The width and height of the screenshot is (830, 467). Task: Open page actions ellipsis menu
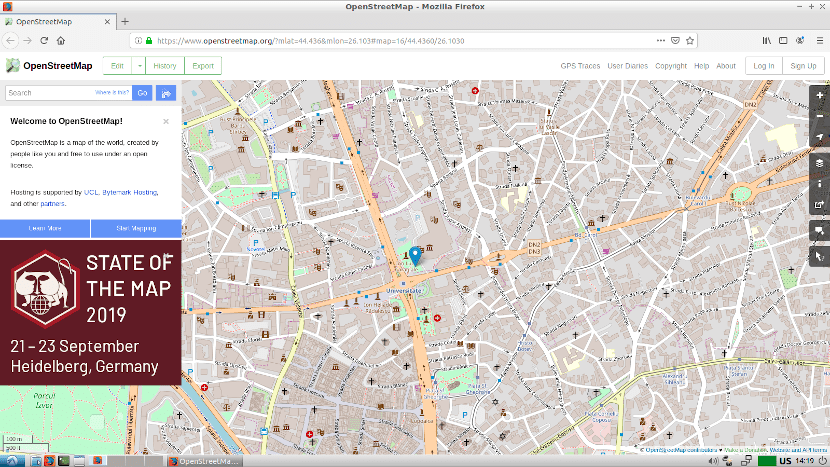click(x=661, y=41)
